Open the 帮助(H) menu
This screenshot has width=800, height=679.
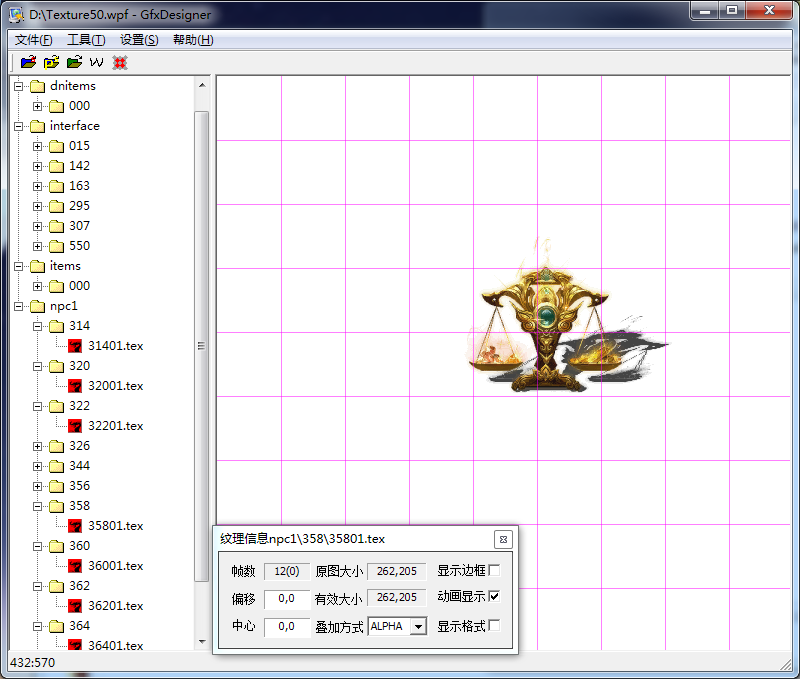pyautogui.click(x=193, y=40)
